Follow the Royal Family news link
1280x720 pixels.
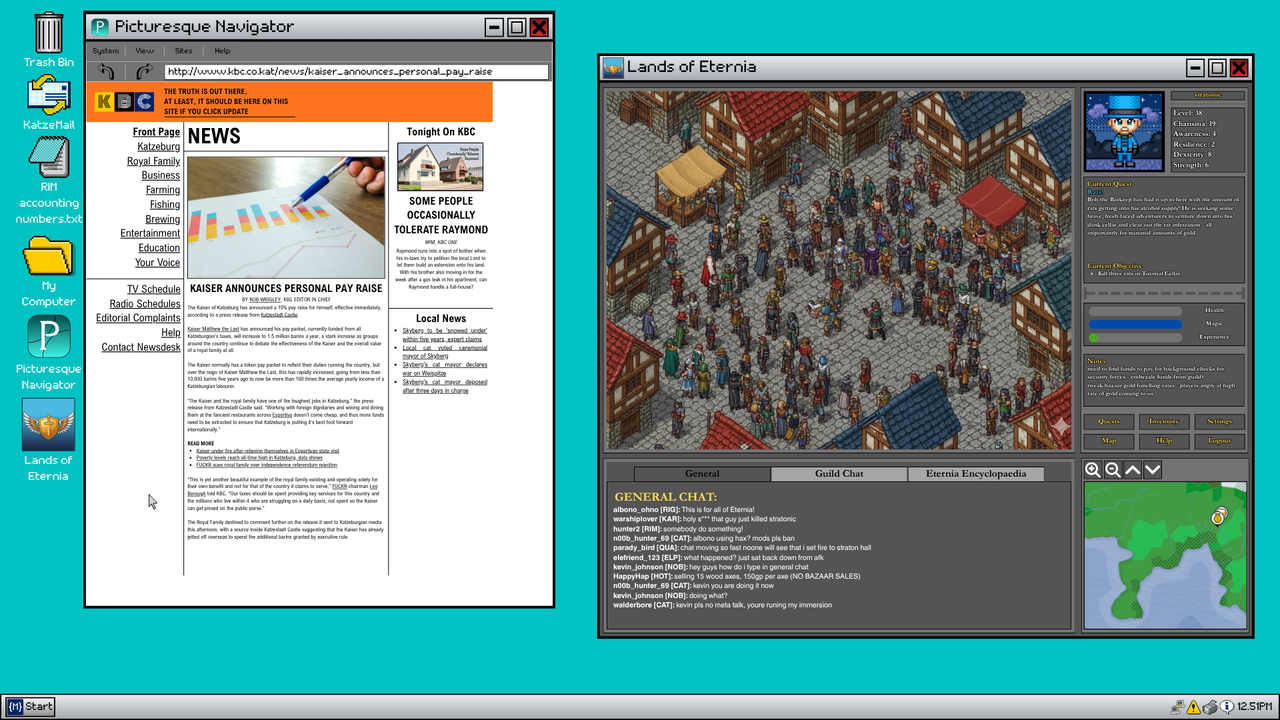pyautogui.click(x=153, y=161)
